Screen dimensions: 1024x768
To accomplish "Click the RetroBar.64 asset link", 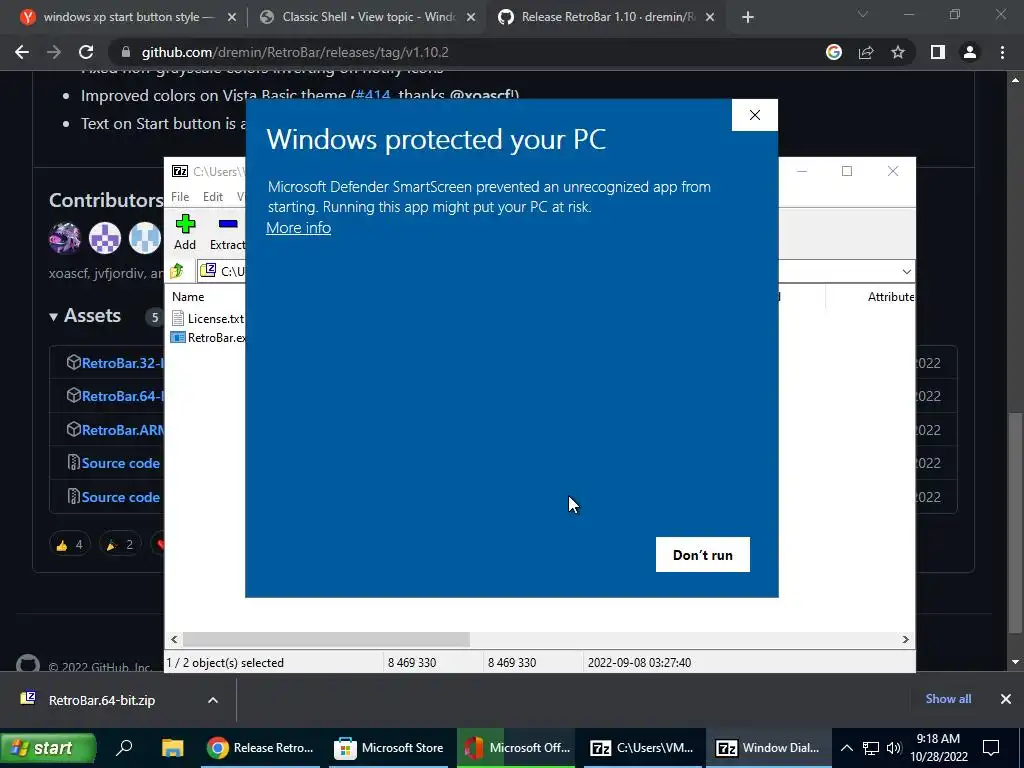I will coord(123,396).
